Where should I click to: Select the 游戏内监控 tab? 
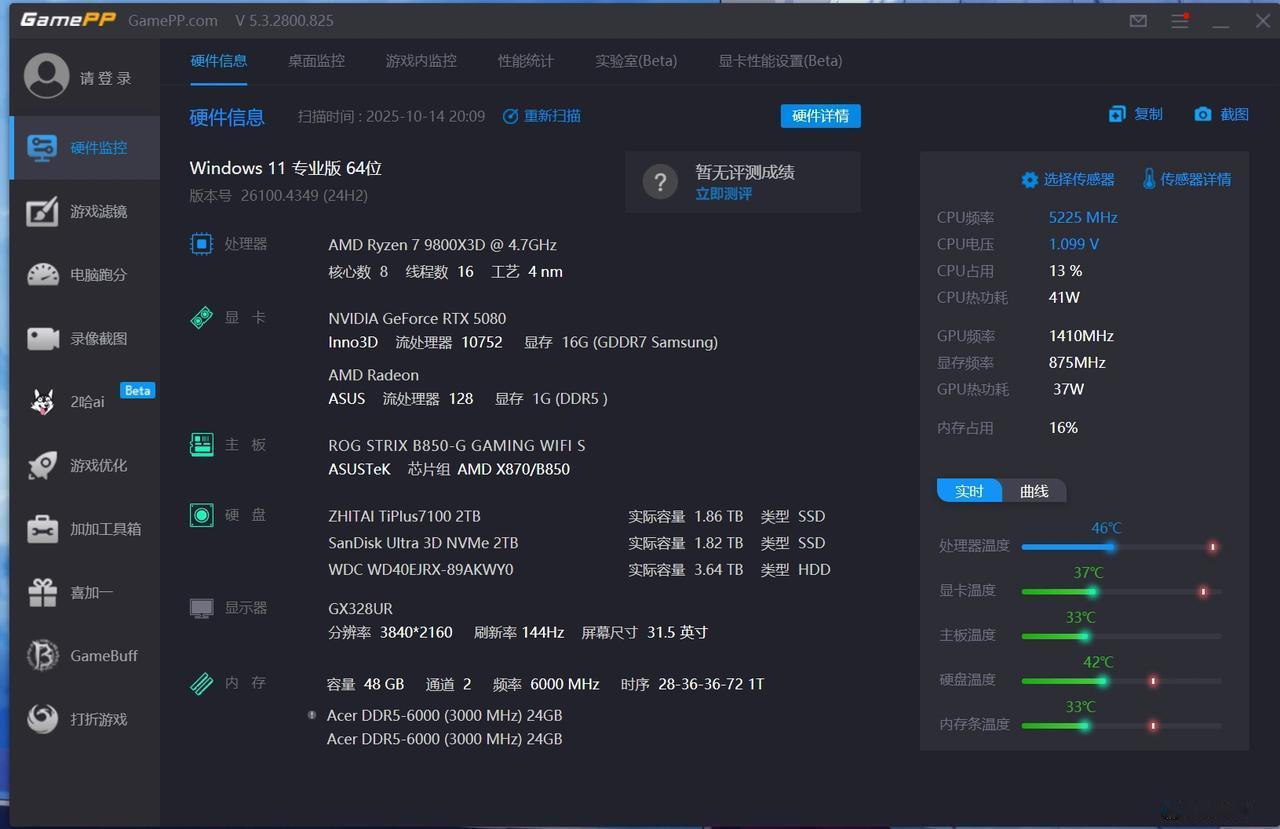[x=421, y=61]
